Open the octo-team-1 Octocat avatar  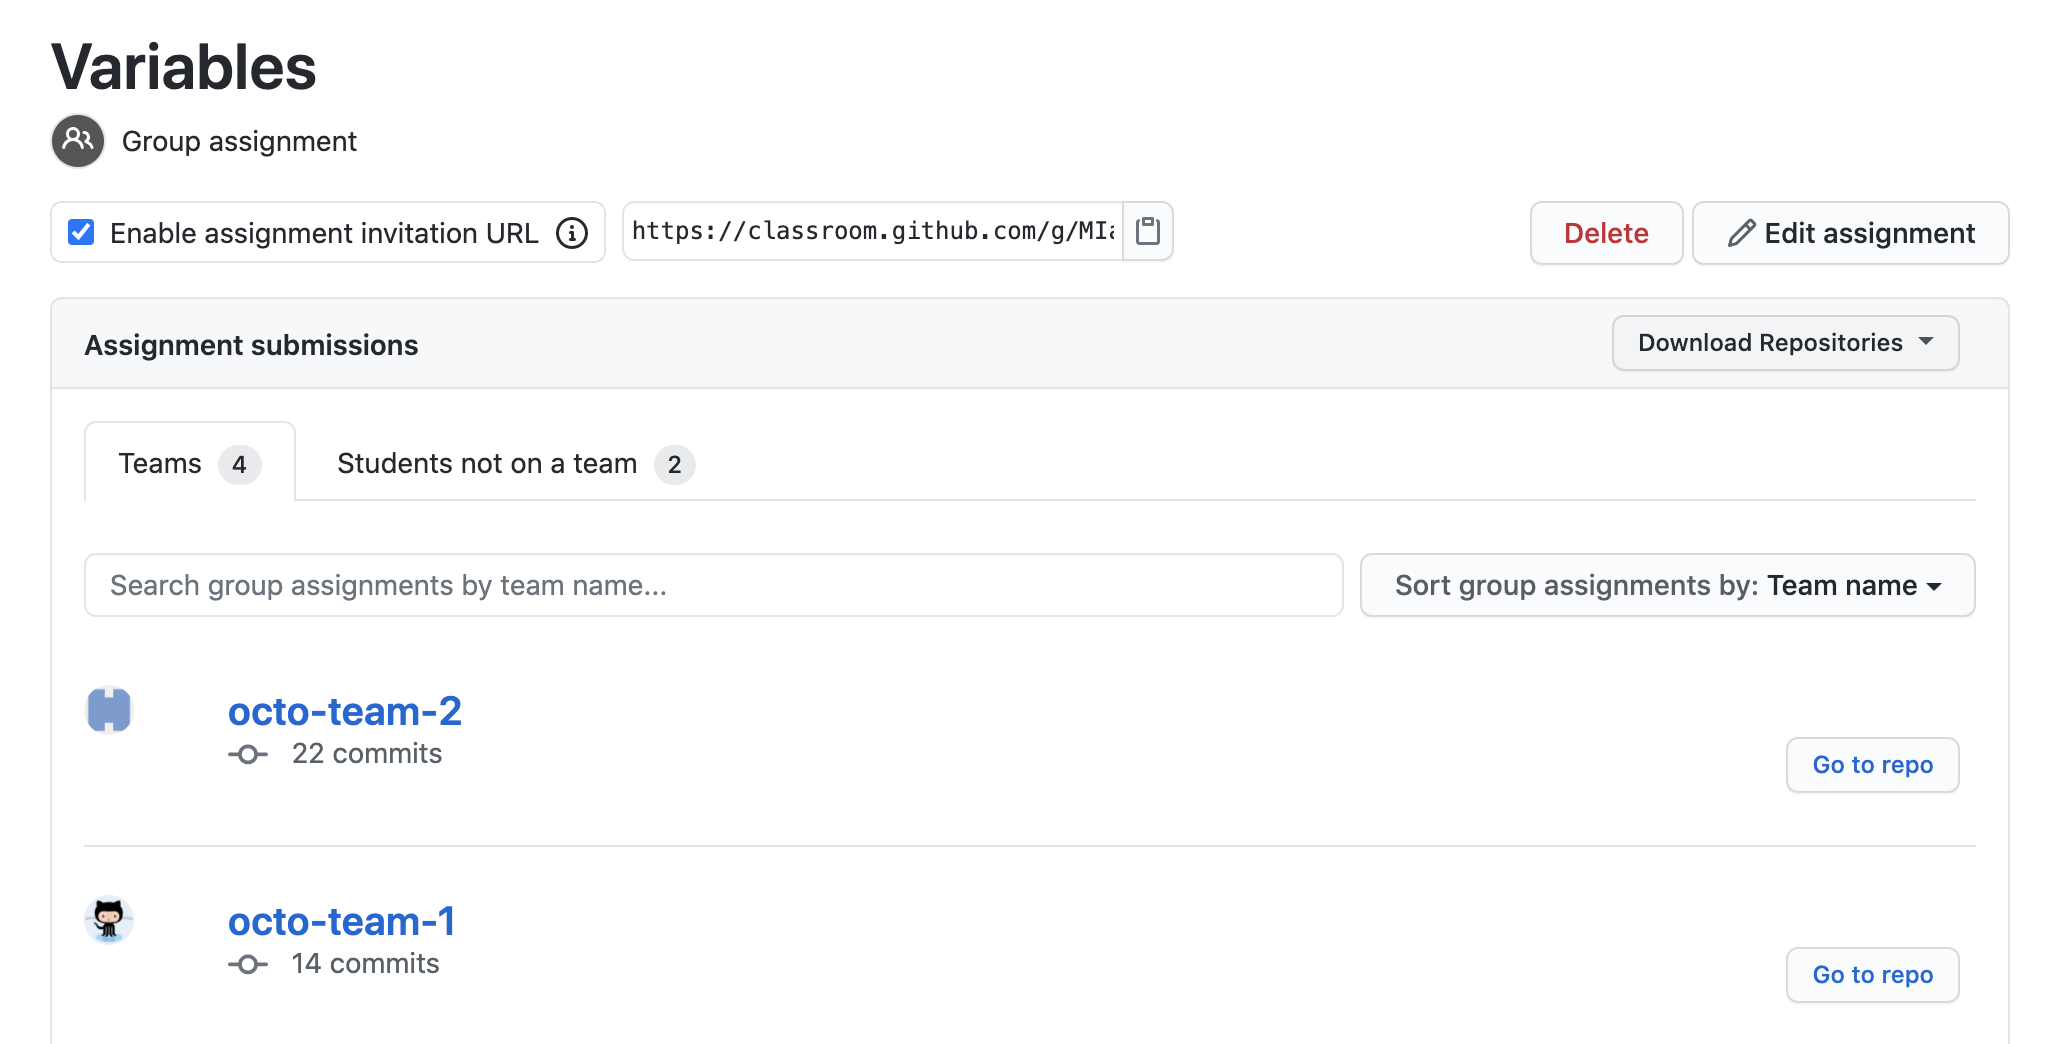[109, 920]
